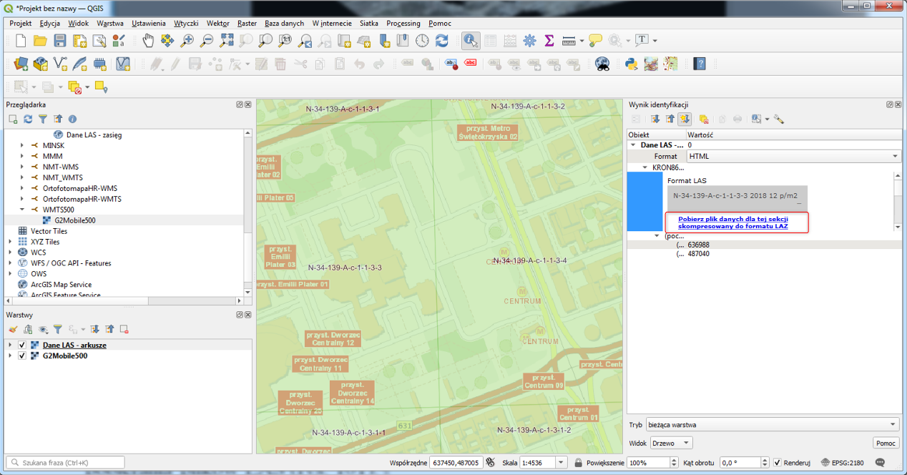Click the EPSG:2180 CRS button

(x=843, y=463)
